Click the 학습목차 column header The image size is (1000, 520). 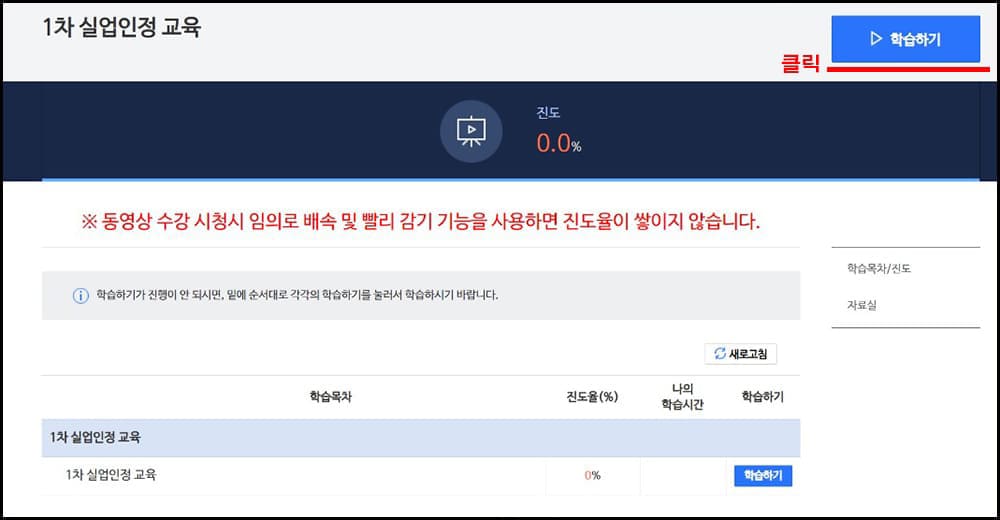[330, 396]
